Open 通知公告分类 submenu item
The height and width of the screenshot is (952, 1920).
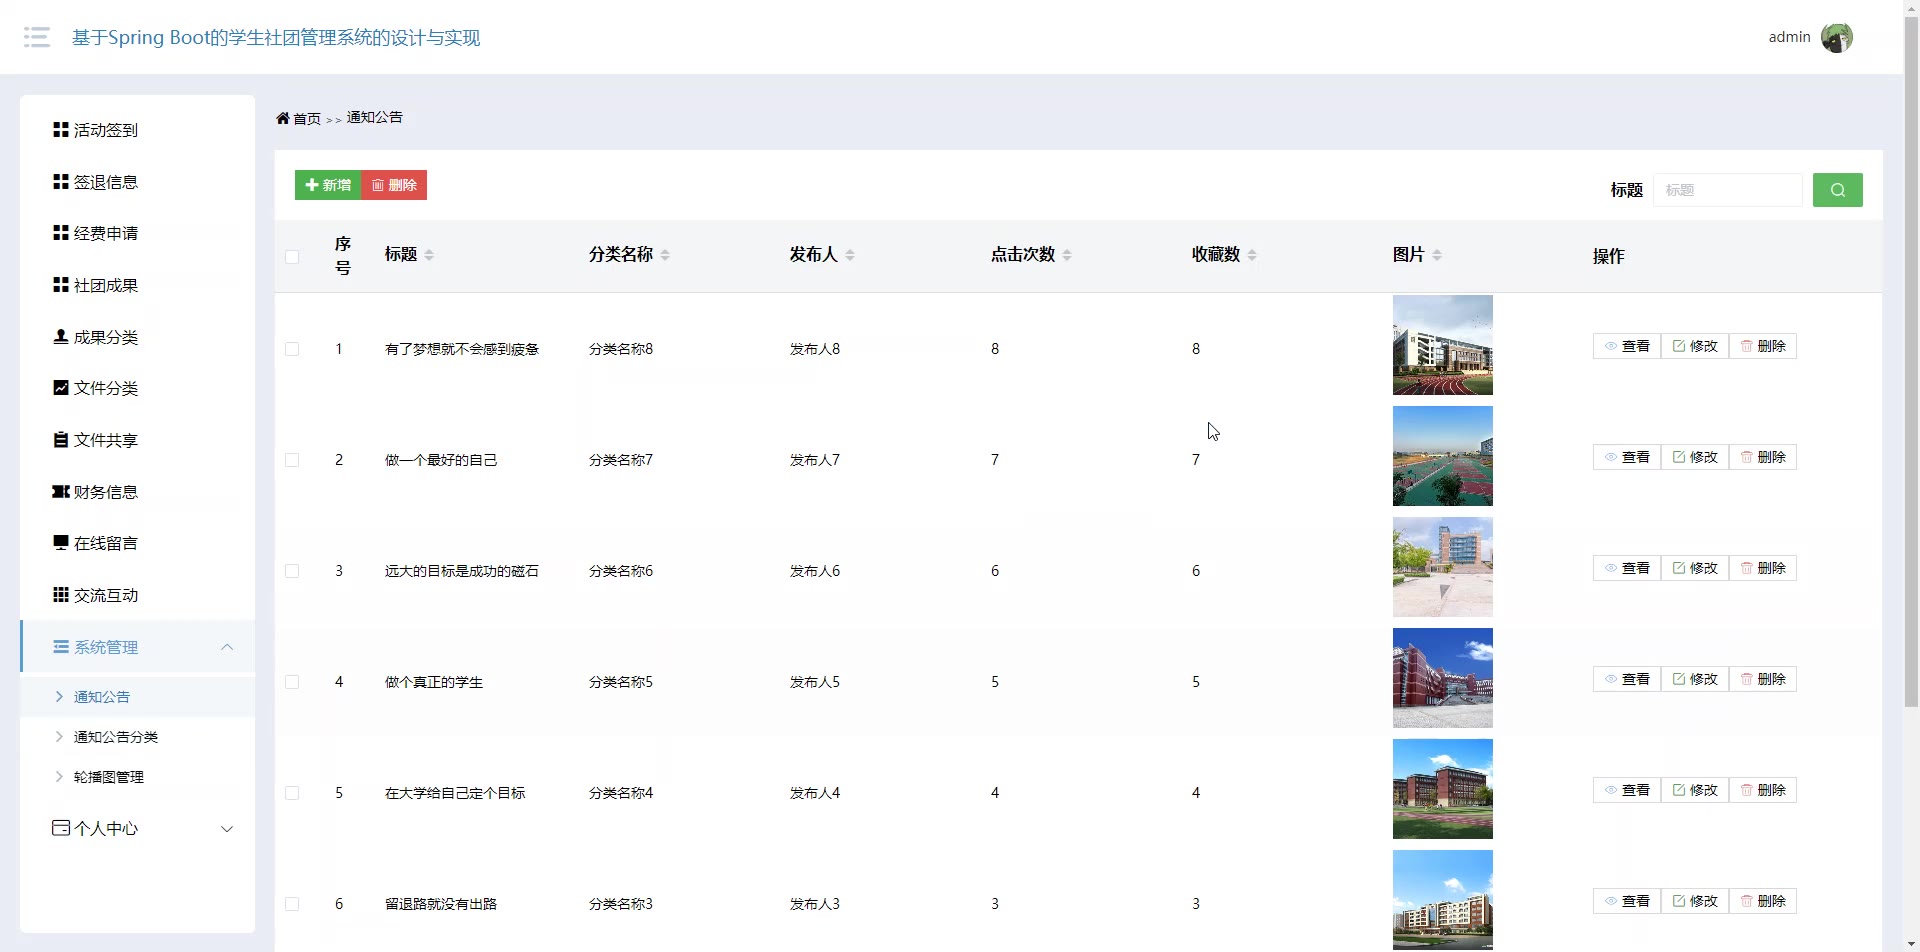(116, 737)
